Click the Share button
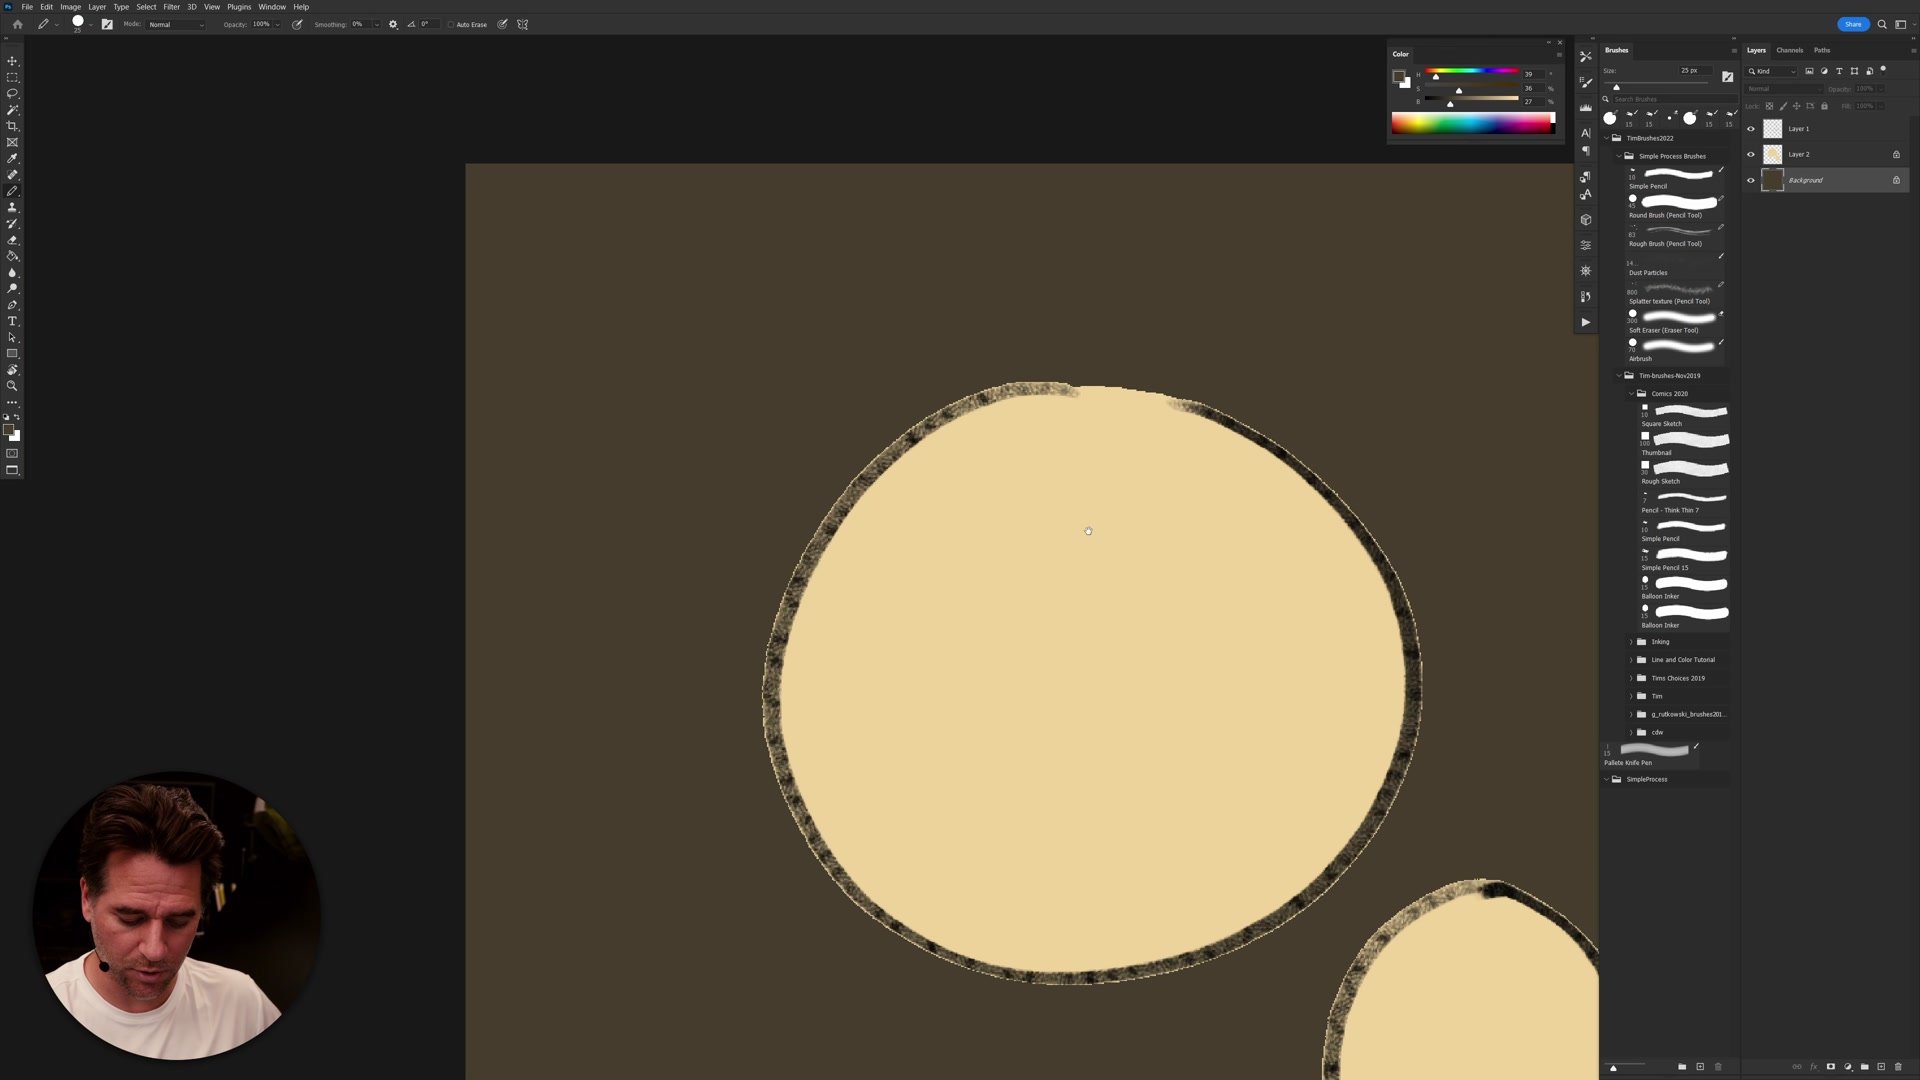The height and width of the screenshot is (1080, 1920). [x=1853, y=24]
